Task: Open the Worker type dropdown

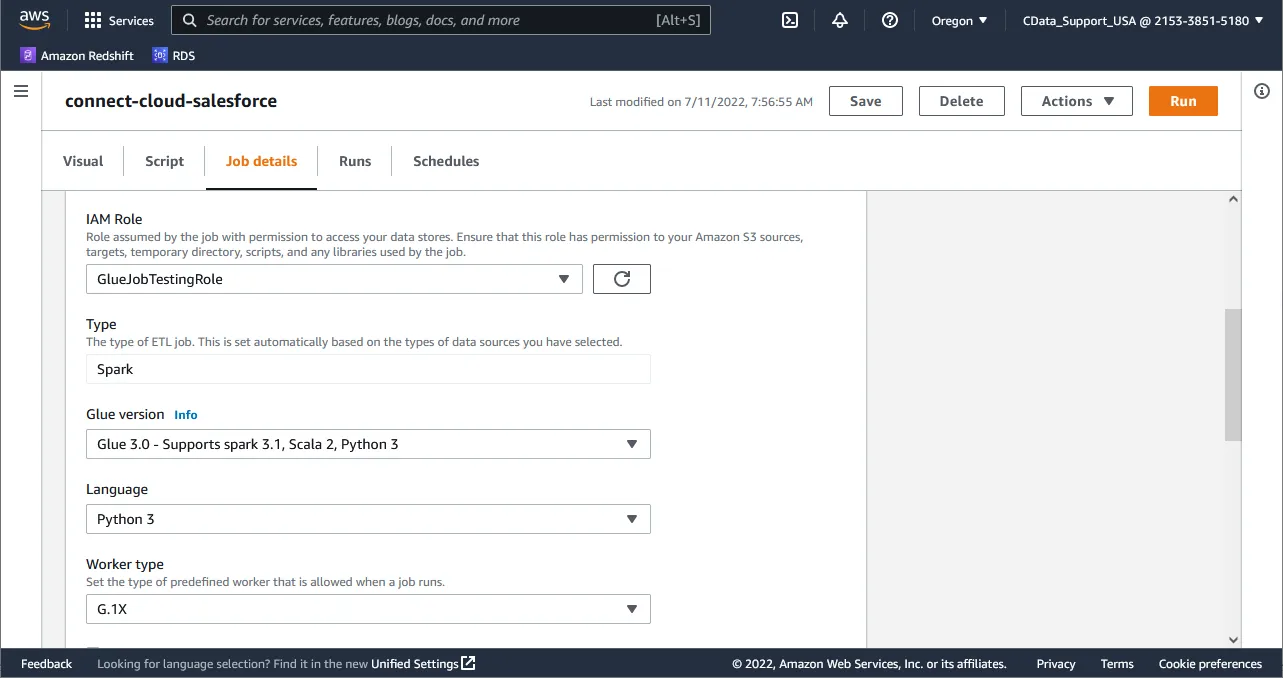Action: (631, 608)
